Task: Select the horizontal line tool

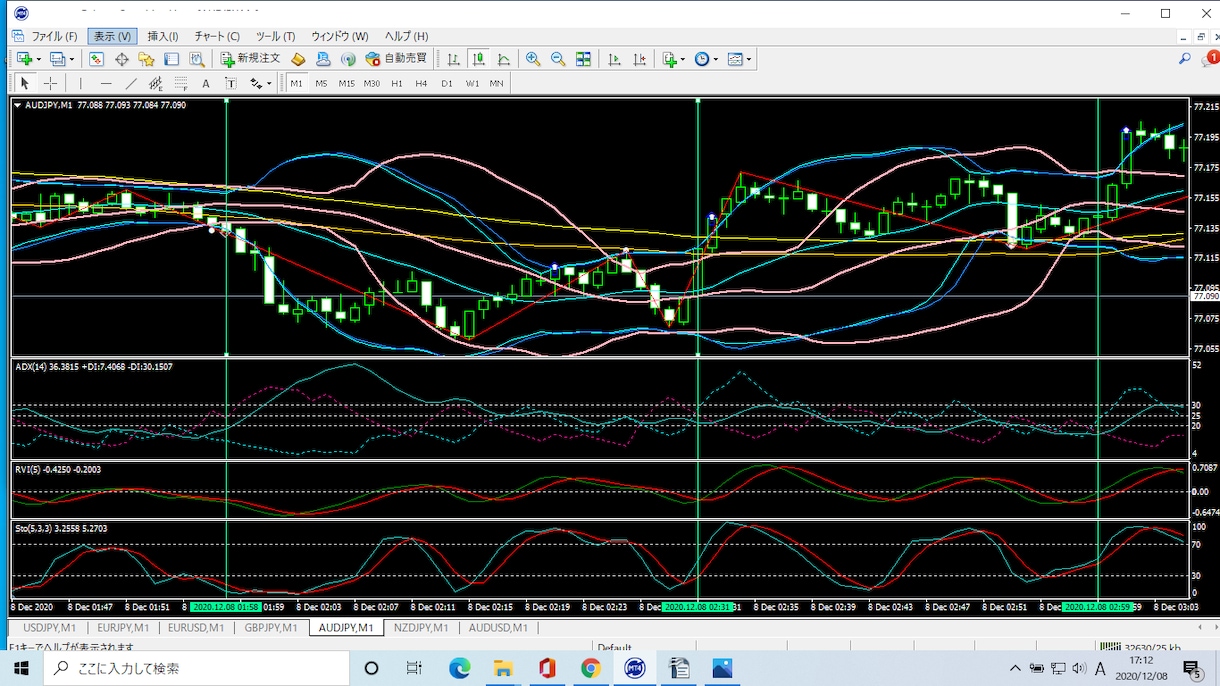Action: coord(106,84)
